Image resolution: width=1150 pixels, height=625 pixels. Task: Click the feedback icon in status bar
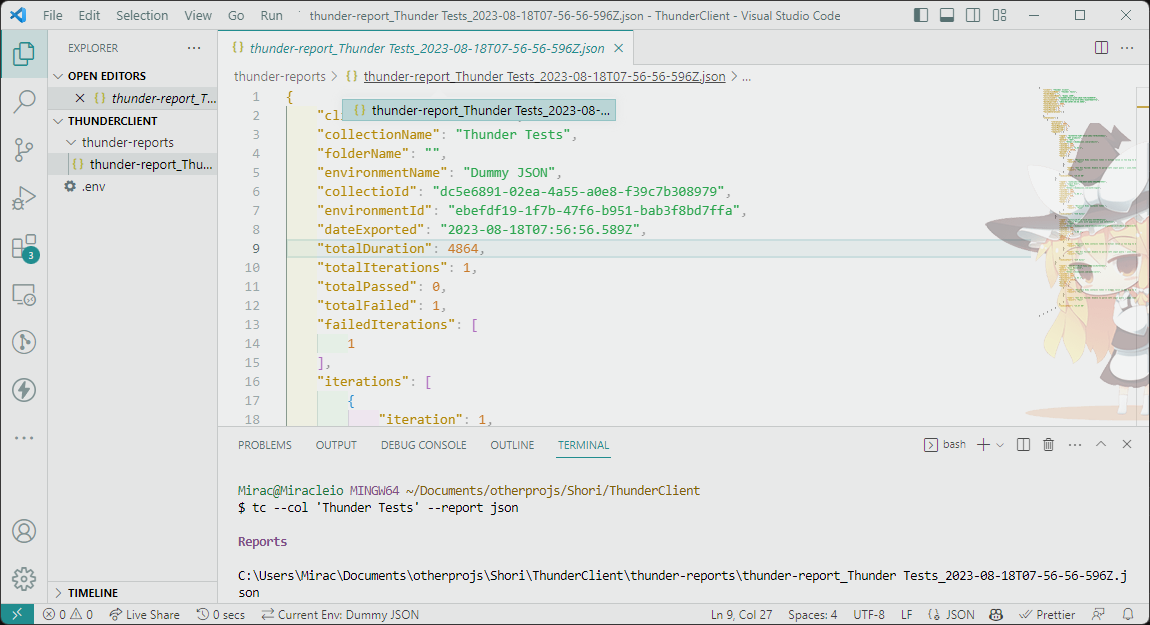coord(1098,615)
